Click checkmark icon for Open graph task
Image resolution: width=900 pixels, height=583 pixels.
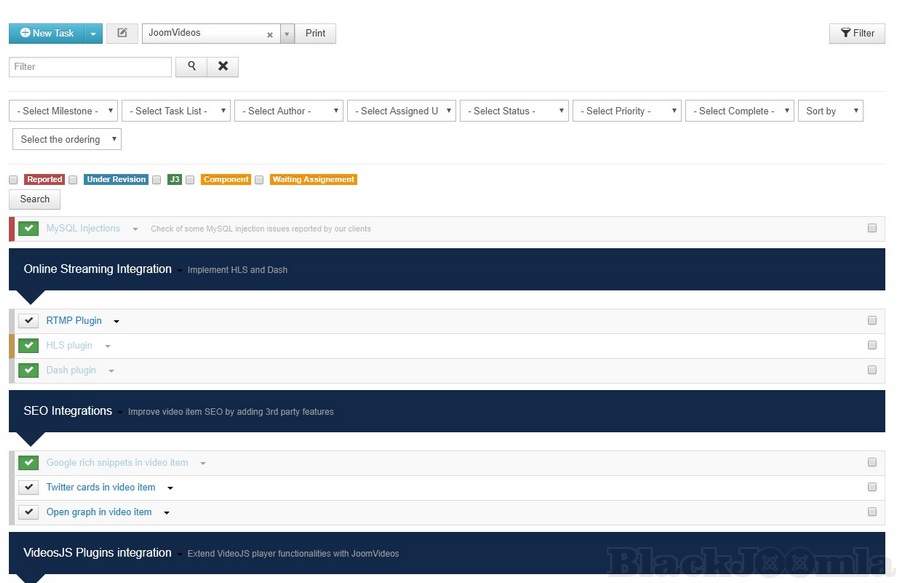pyautogui.click(x=28, y=512)
